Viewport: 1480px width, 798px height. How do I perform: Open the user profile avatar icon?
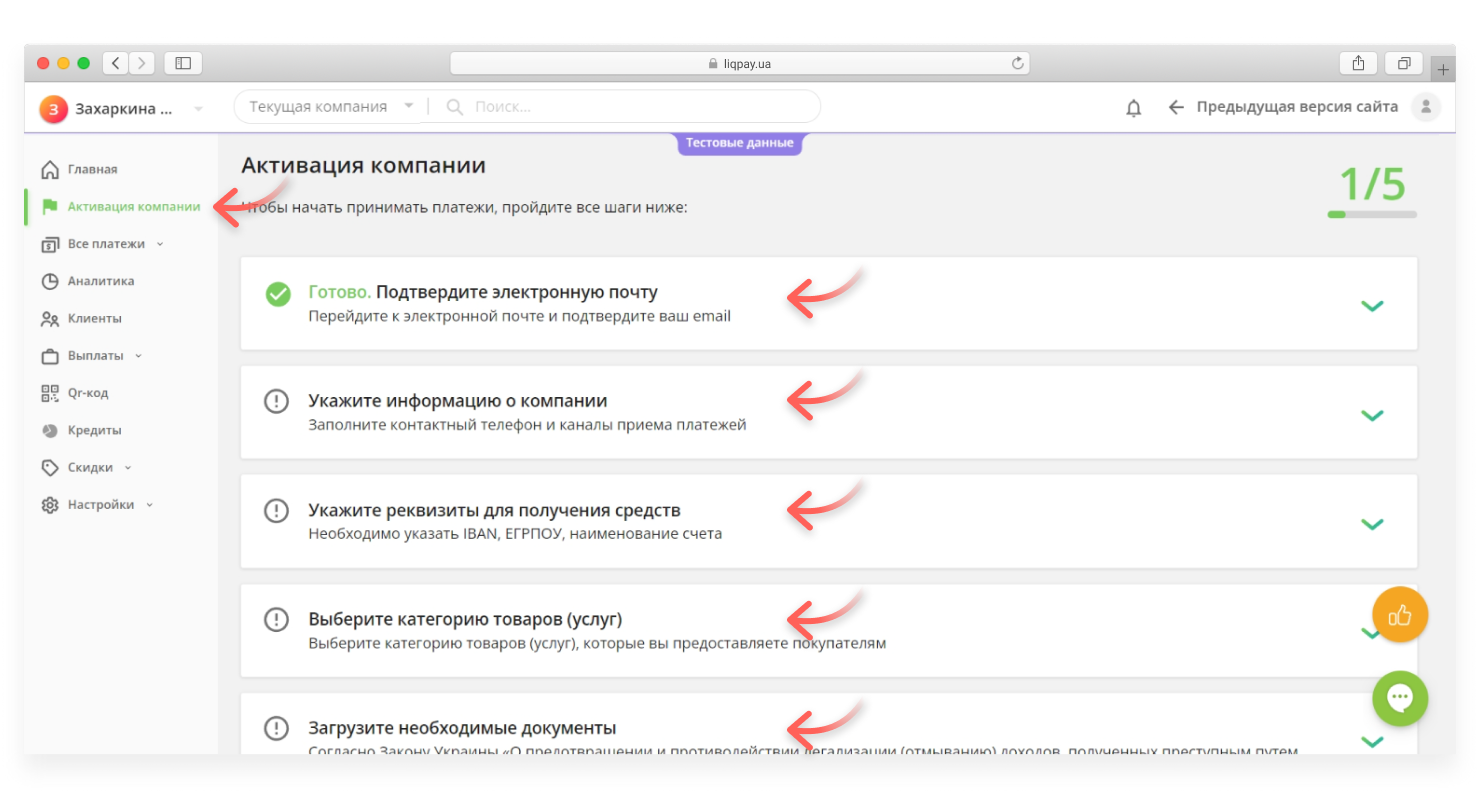(1425, 107)
